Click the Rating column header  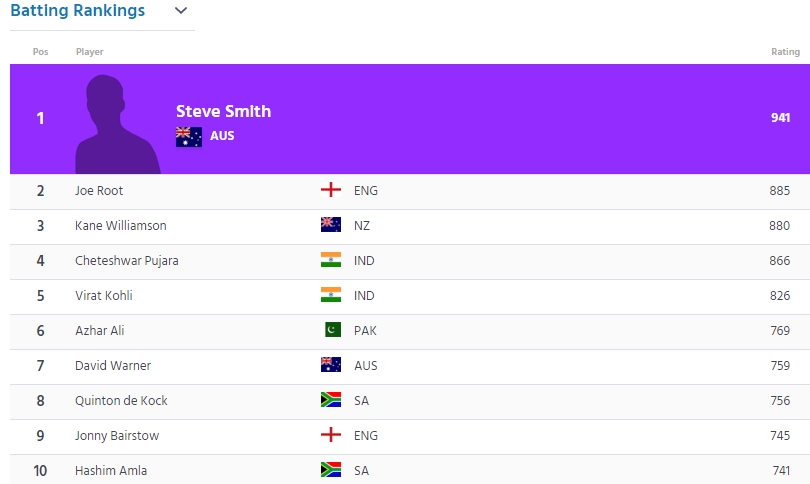[x=785, y=52]
